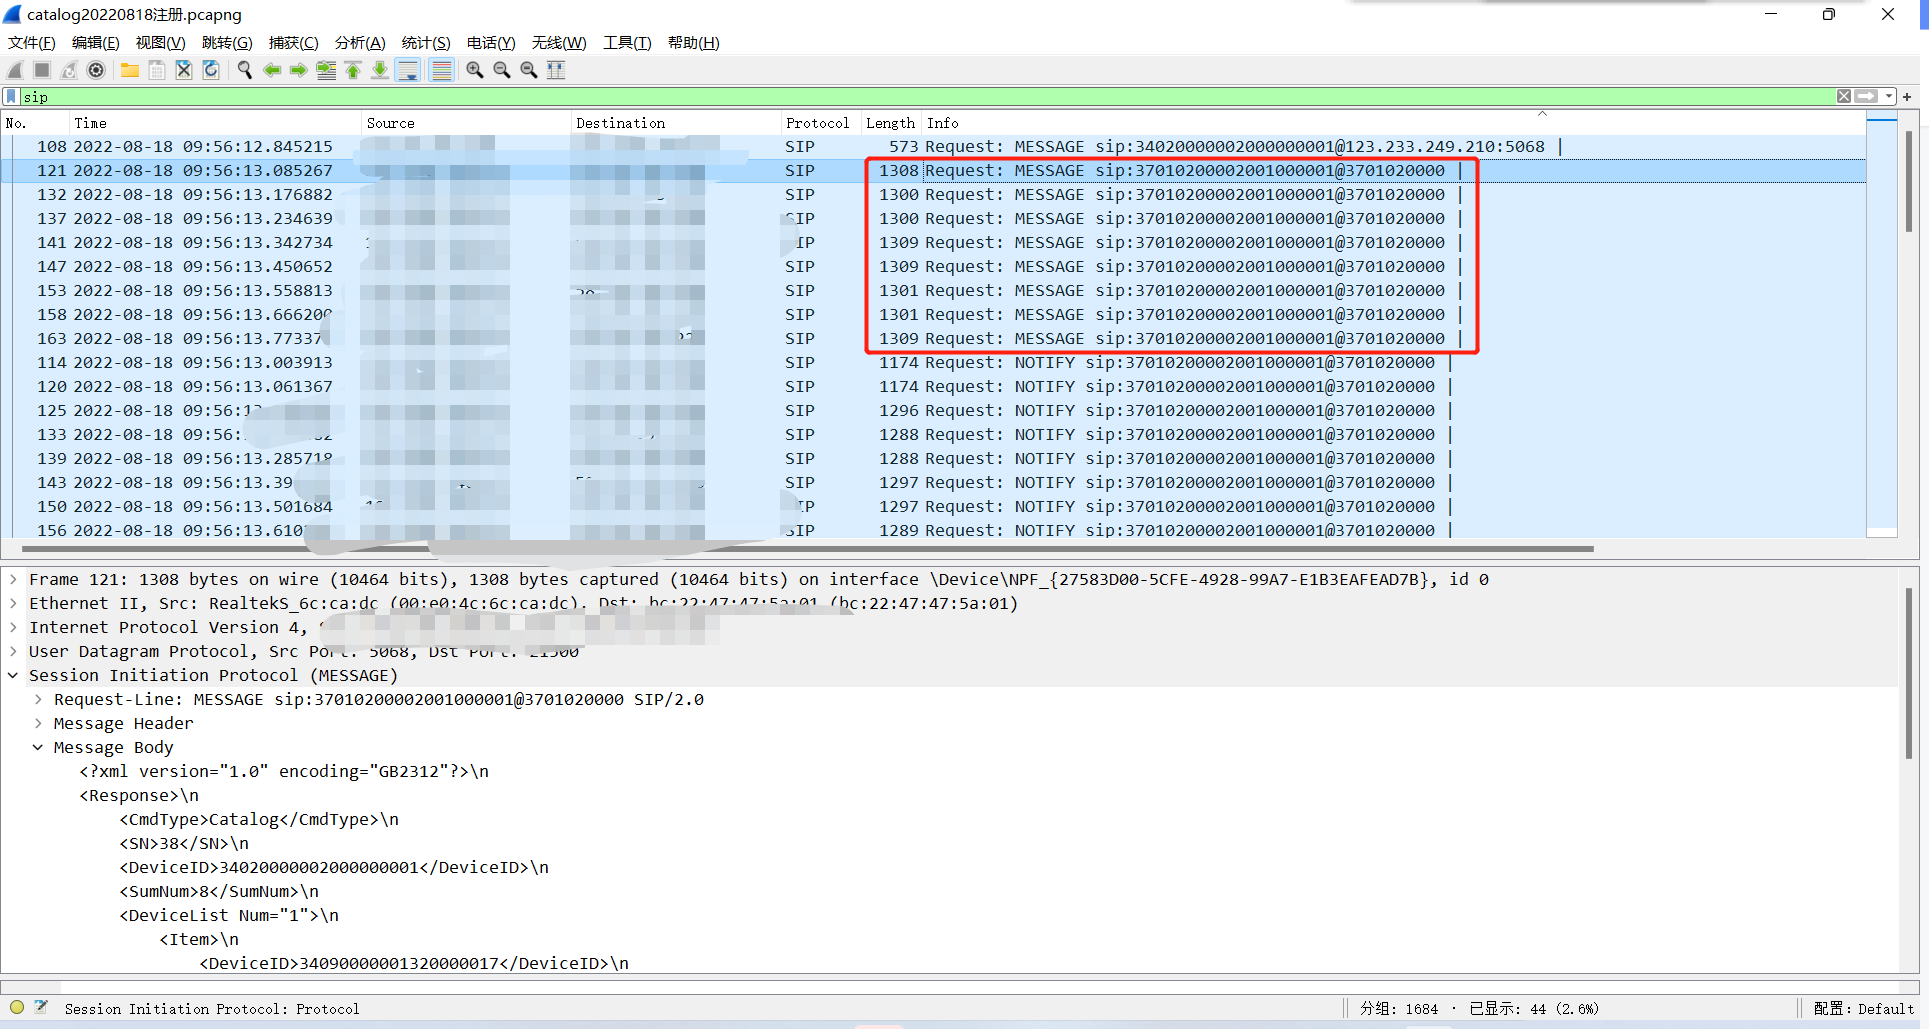1929x1029 pixels.
Task: Find a packet with the magnifier icon
Action: click(244, 70)
